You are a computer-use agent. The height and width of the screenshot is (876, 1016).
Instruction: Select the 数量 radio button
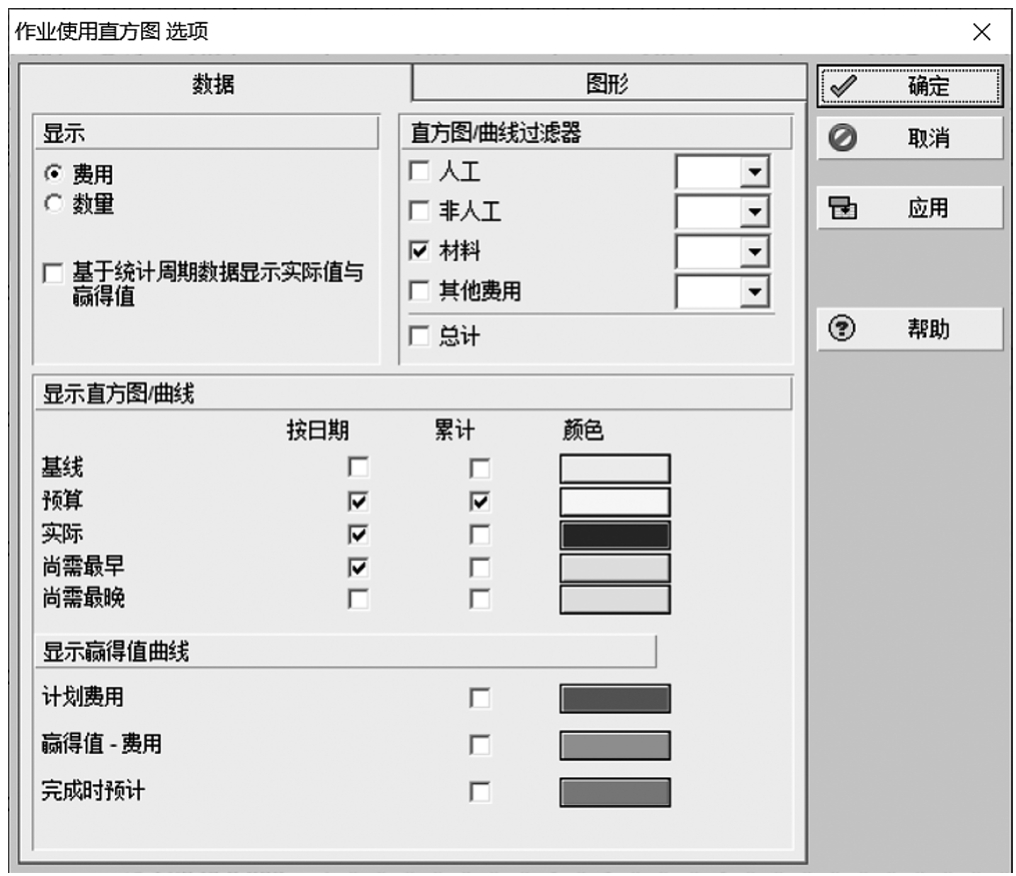[x=53, y=205]
